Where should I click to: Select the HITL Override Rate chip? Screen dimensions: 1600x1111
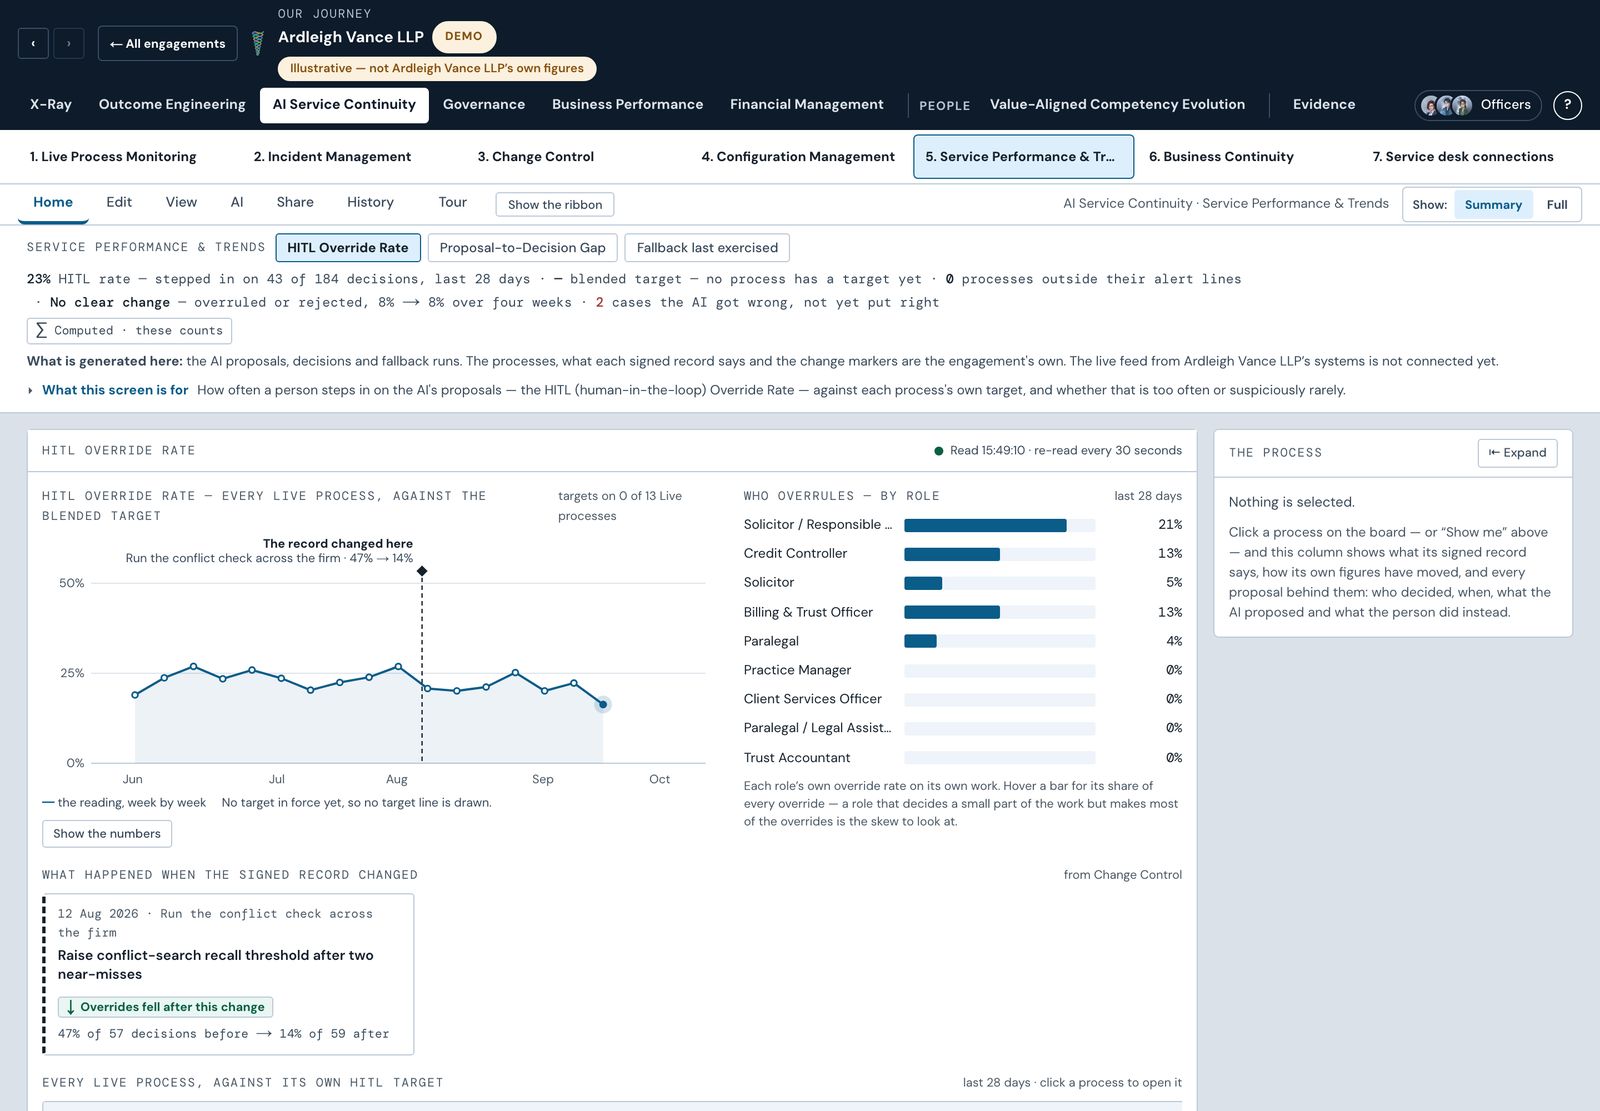348,248
